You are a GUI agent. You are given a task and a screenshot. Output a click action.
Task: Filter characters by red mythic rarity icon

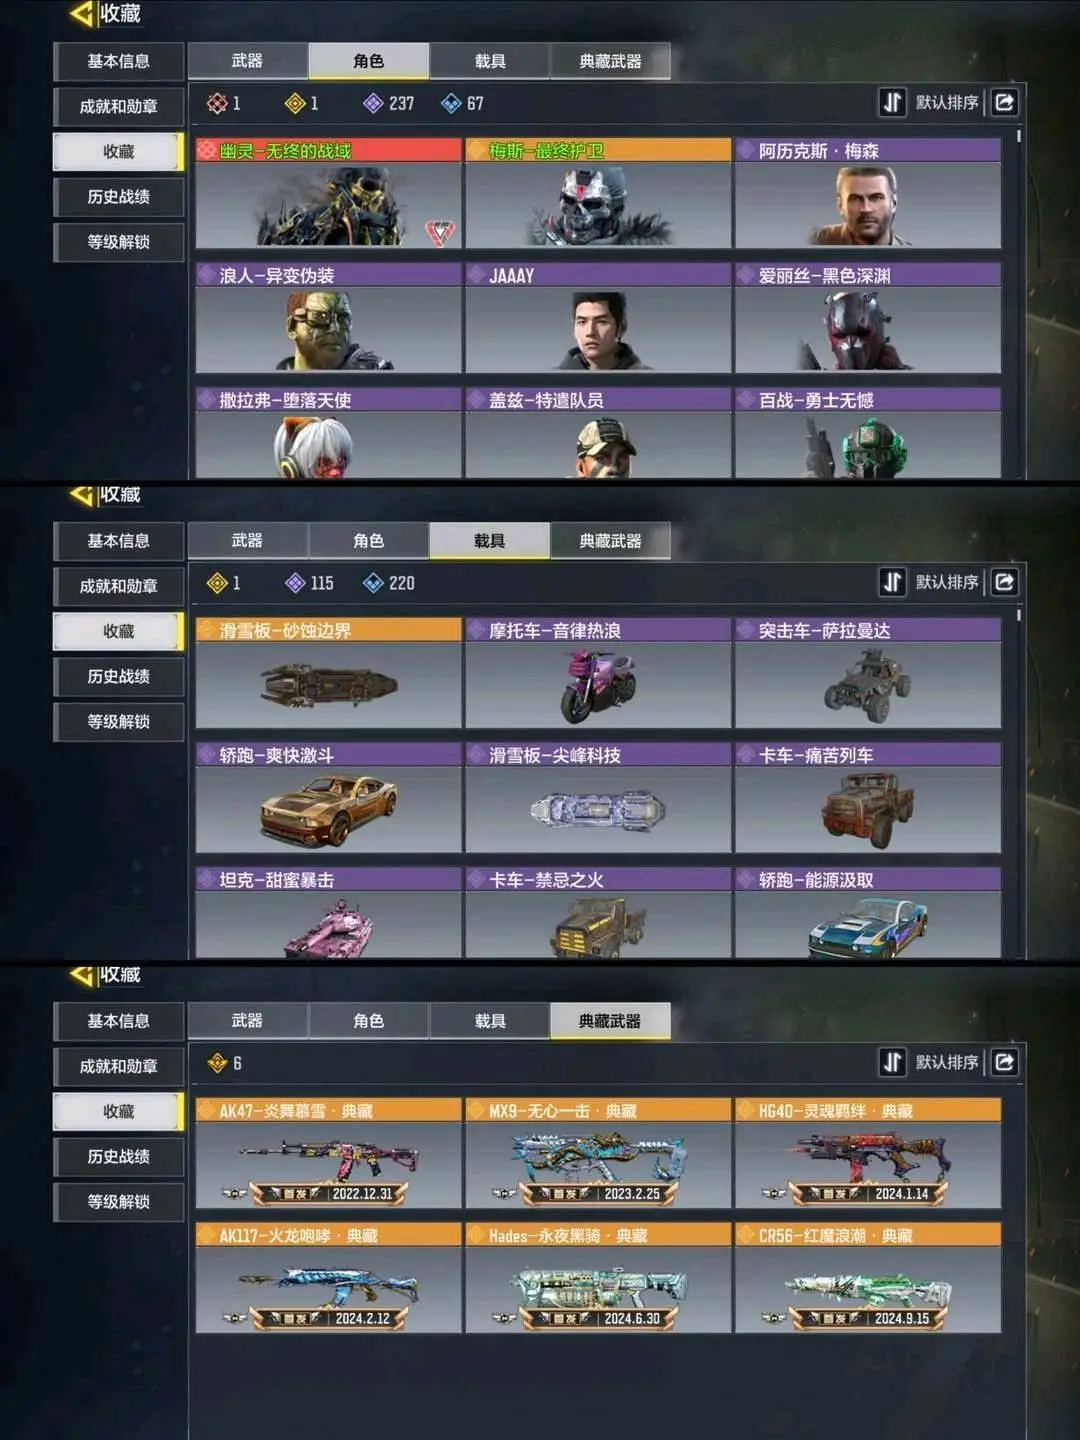(x=217, y=103)
